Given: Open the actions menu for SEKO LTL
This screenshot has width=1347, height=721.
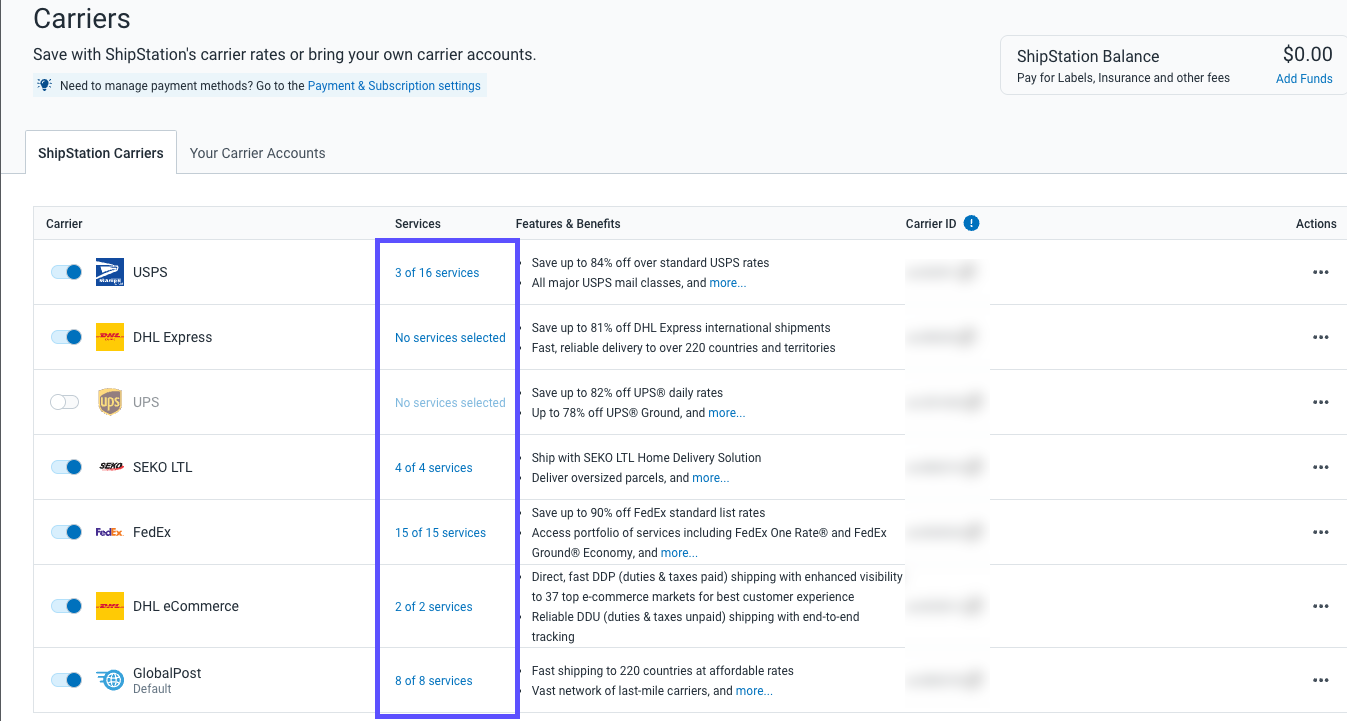Looking at the screenshot, I should [x=1321, y=466].
